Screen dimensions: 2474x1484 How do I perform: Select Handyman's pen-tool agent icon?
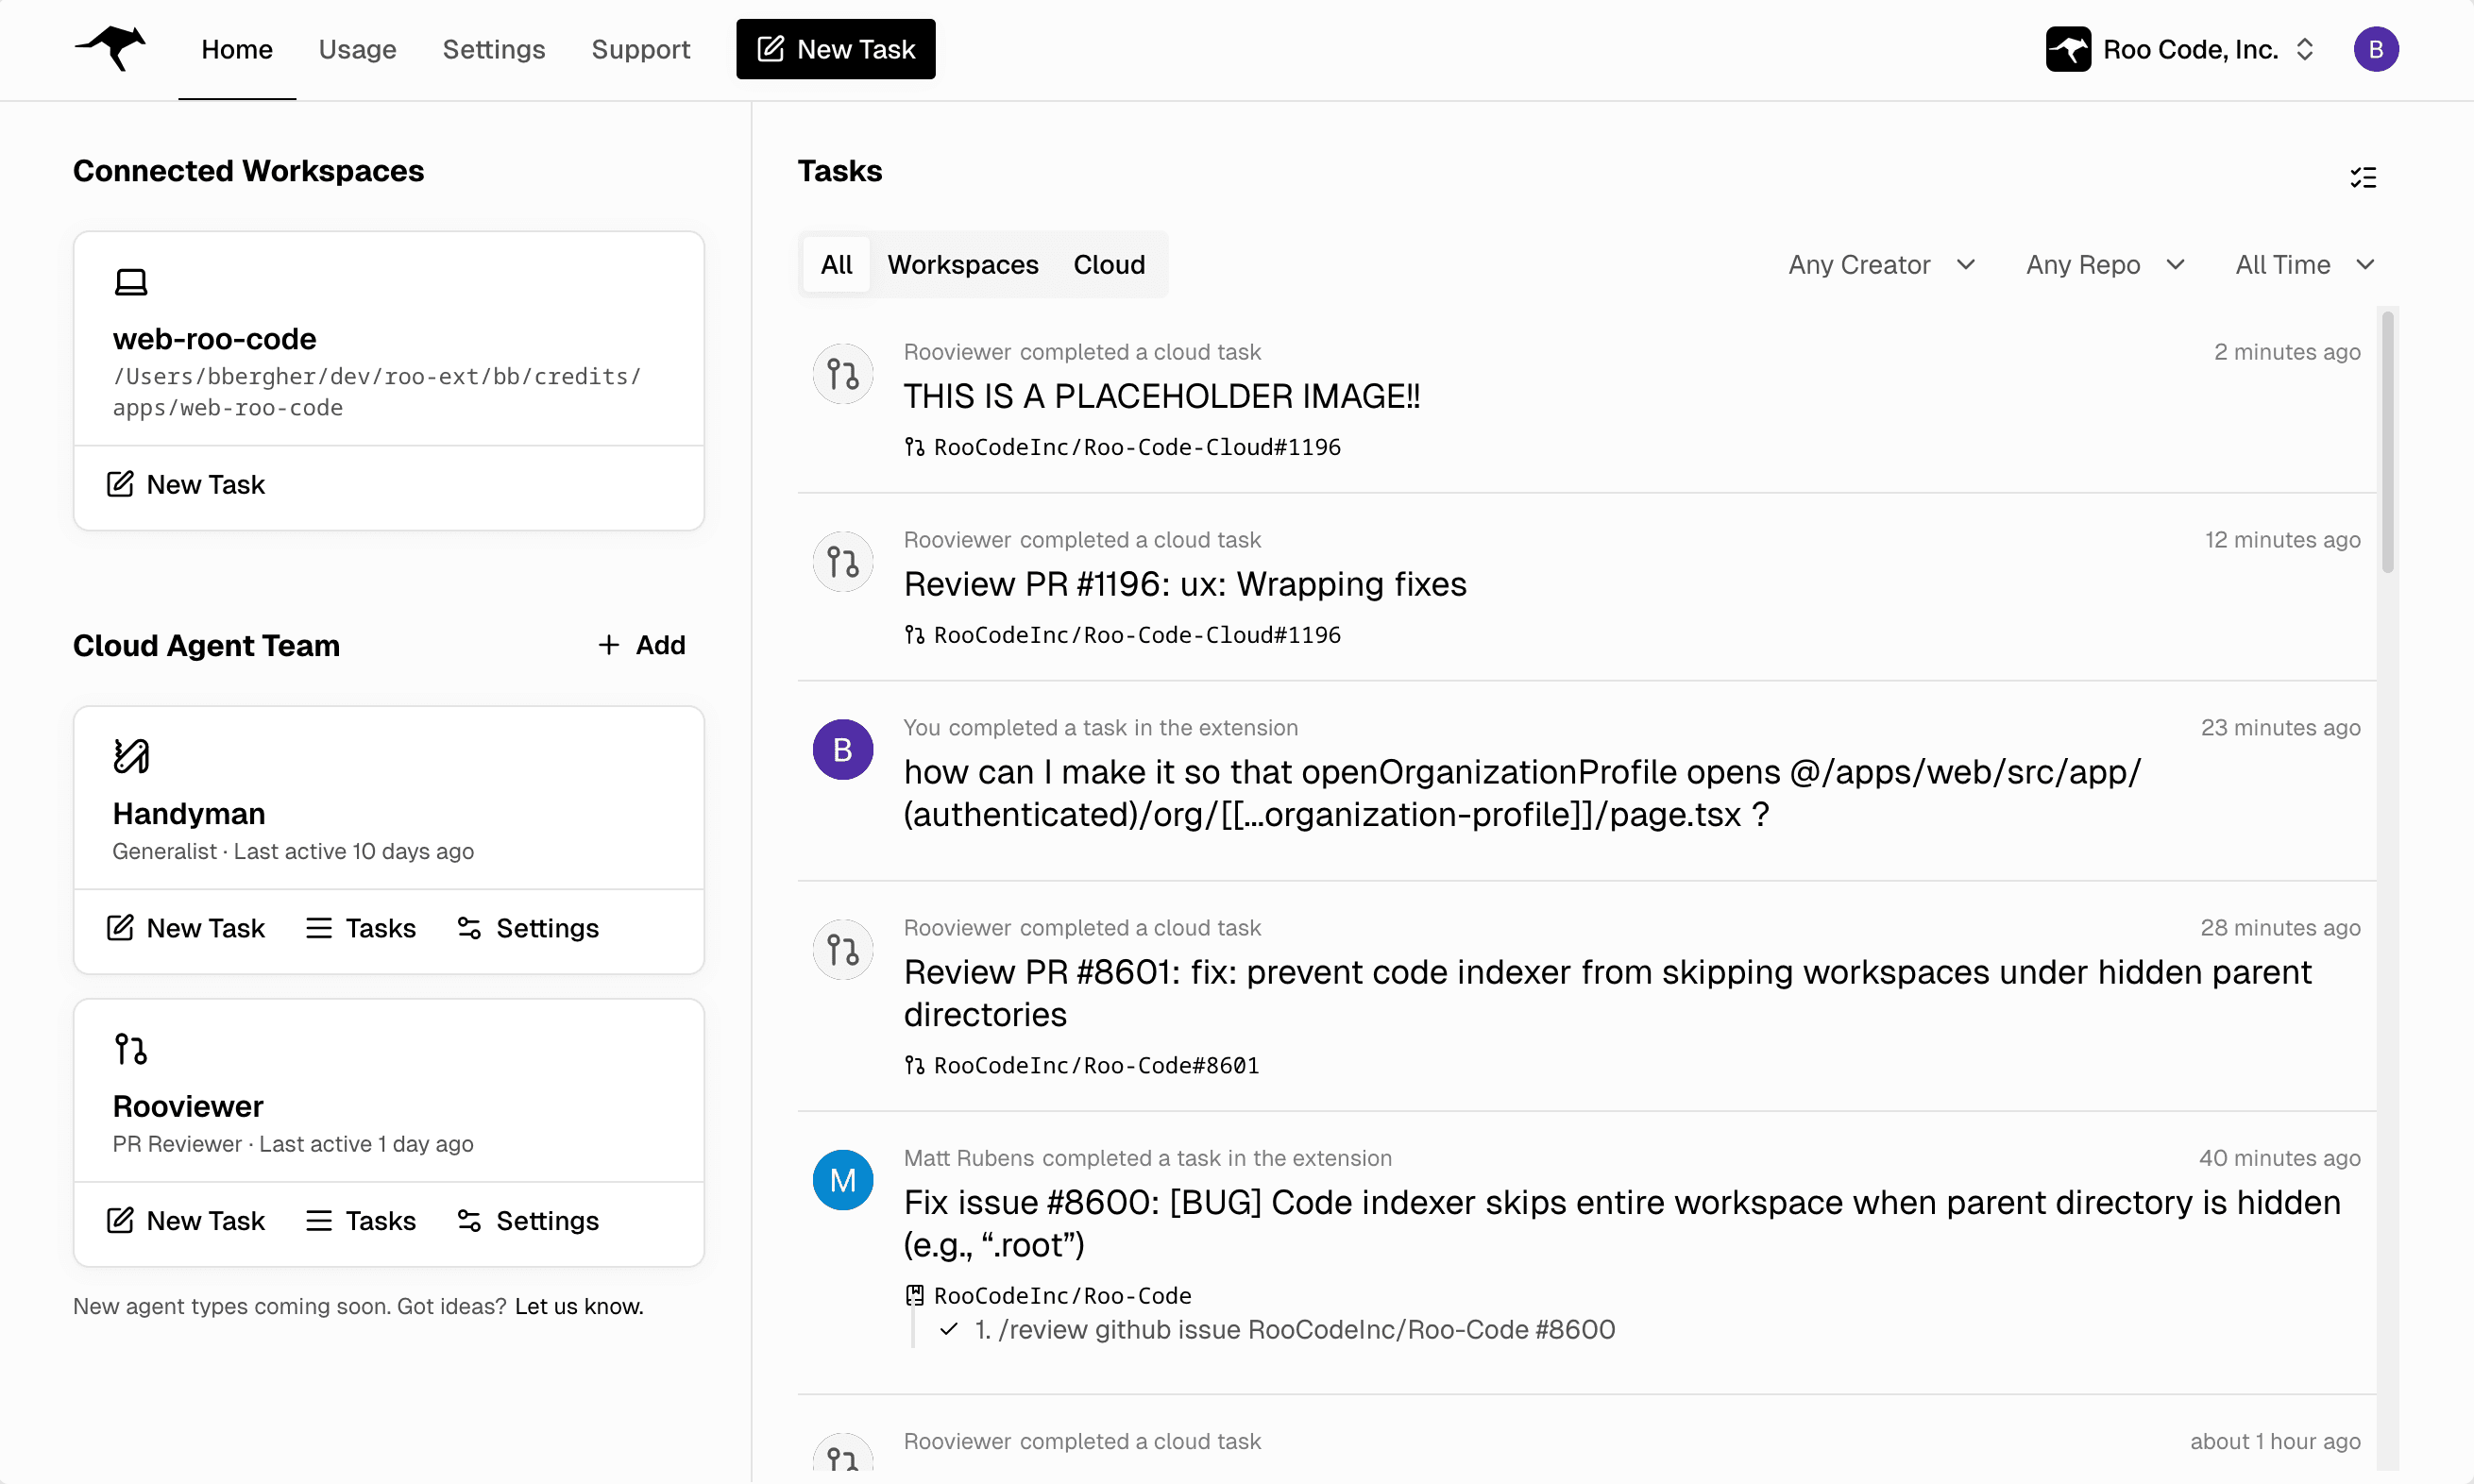click(132, 756)
